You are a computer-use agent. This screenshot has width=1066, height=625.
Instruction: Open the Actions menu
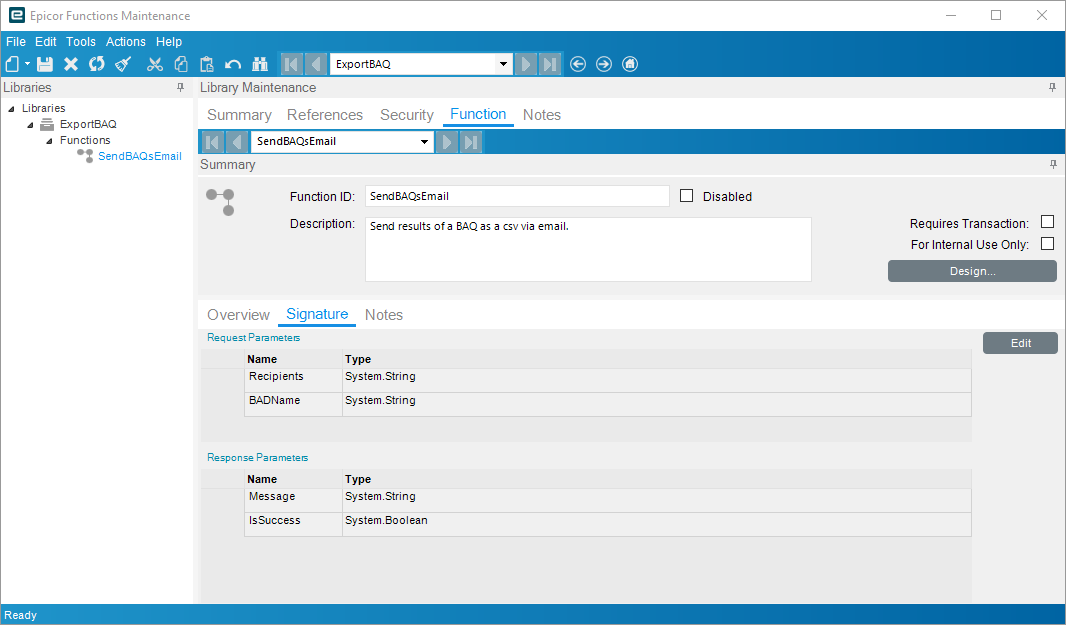coord(126,41)
